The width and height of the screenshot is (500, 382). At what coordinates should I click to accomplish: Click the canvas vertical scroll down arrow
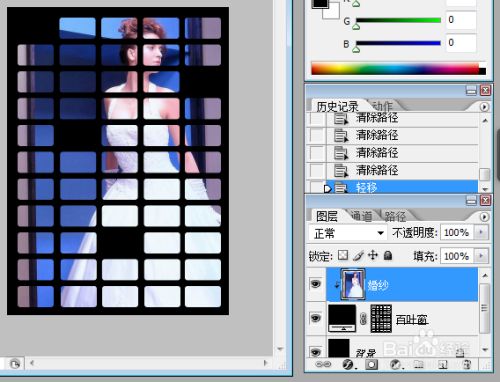pyautogui.click(x=280, y=349)
